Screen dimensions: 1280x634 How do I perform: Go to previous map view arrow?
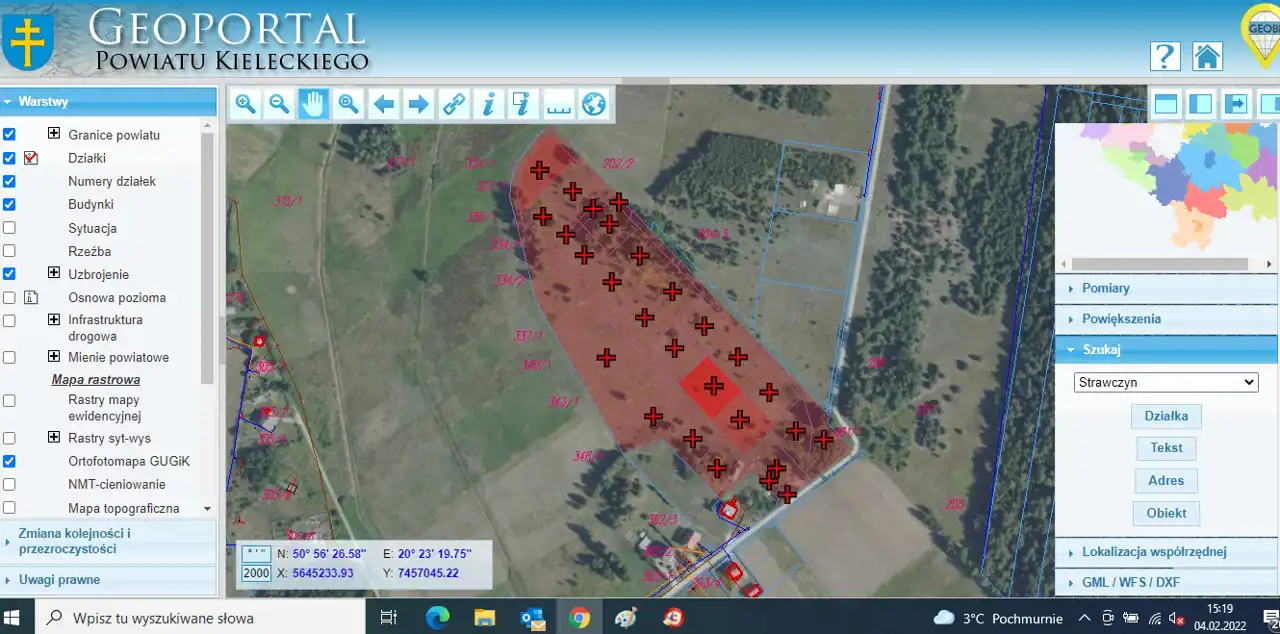(383, 104)
